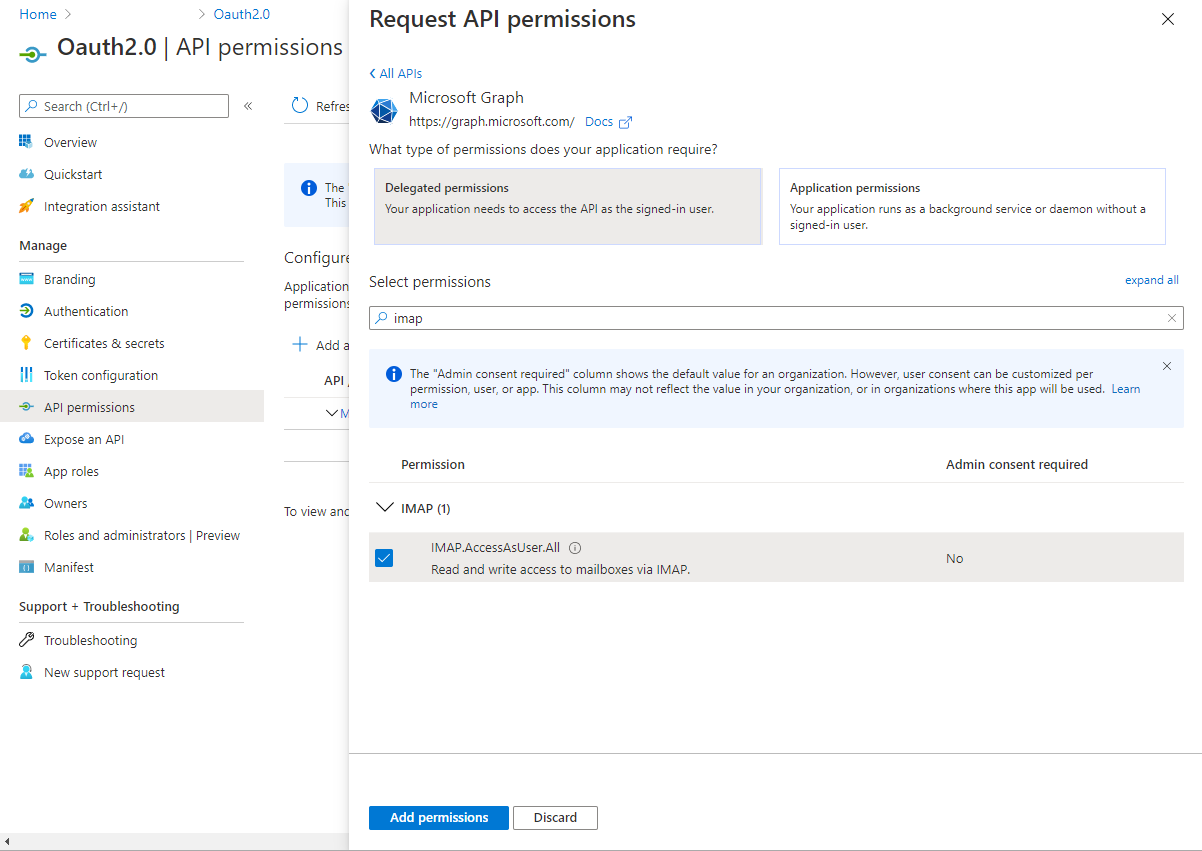Click the permissions search box containing imap
Viewport: 1202px width, 851px height.
click(776, 318)
